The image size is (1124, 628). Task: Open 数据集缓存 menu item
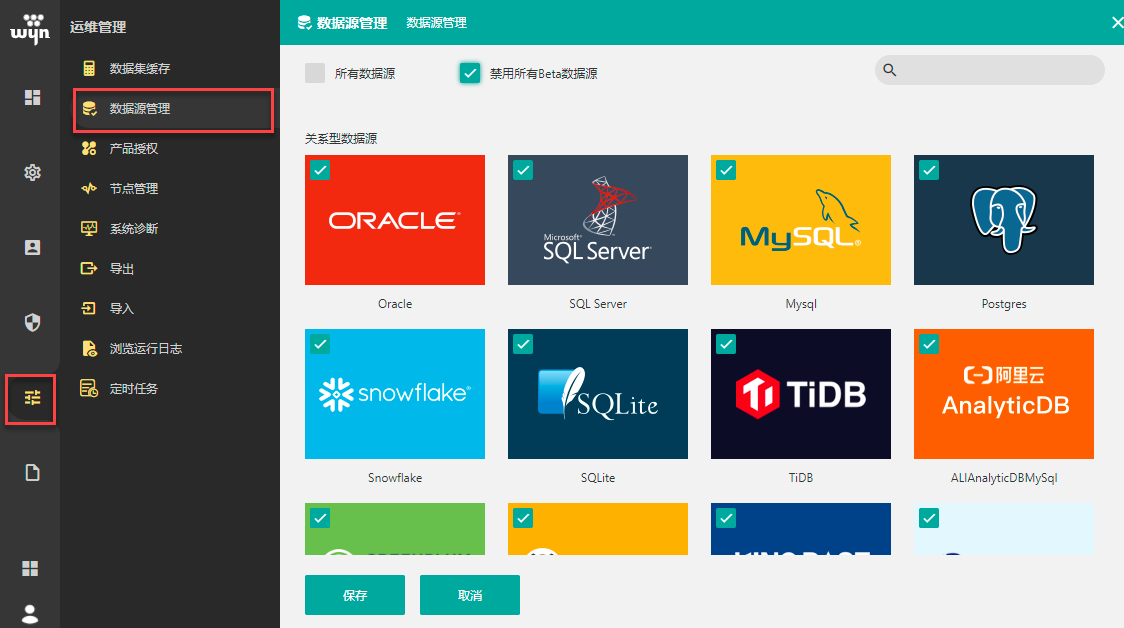click(139, 69)
